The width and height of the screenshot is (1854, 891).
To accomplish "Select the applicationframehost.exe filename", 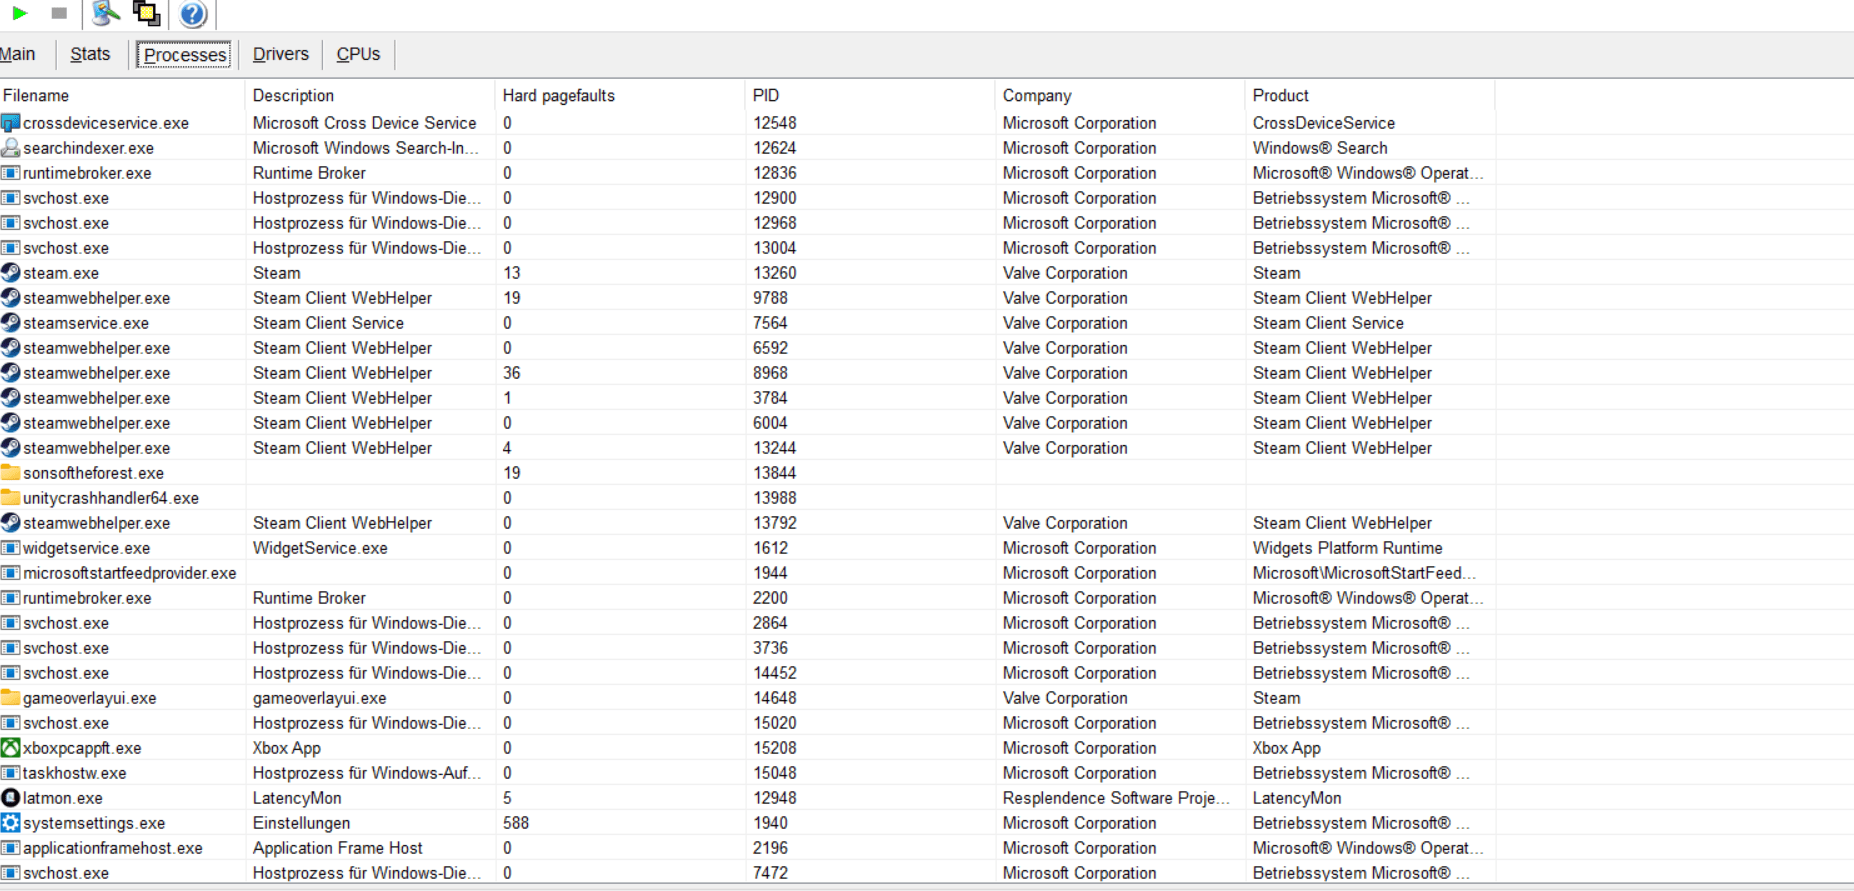I will (113, 848).
